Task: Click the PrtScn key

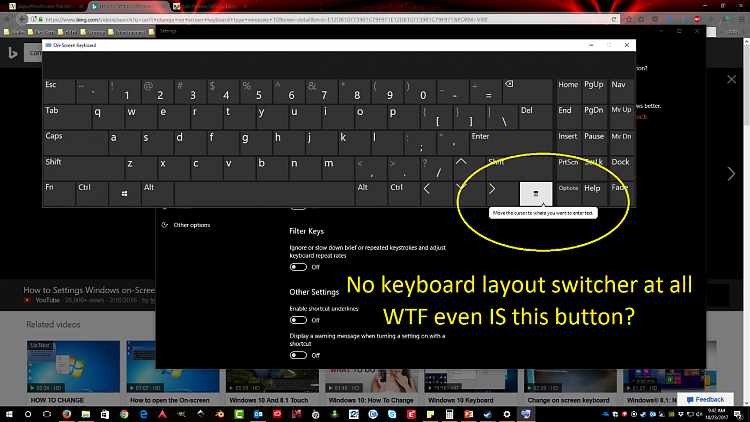Action: point(568,168)
